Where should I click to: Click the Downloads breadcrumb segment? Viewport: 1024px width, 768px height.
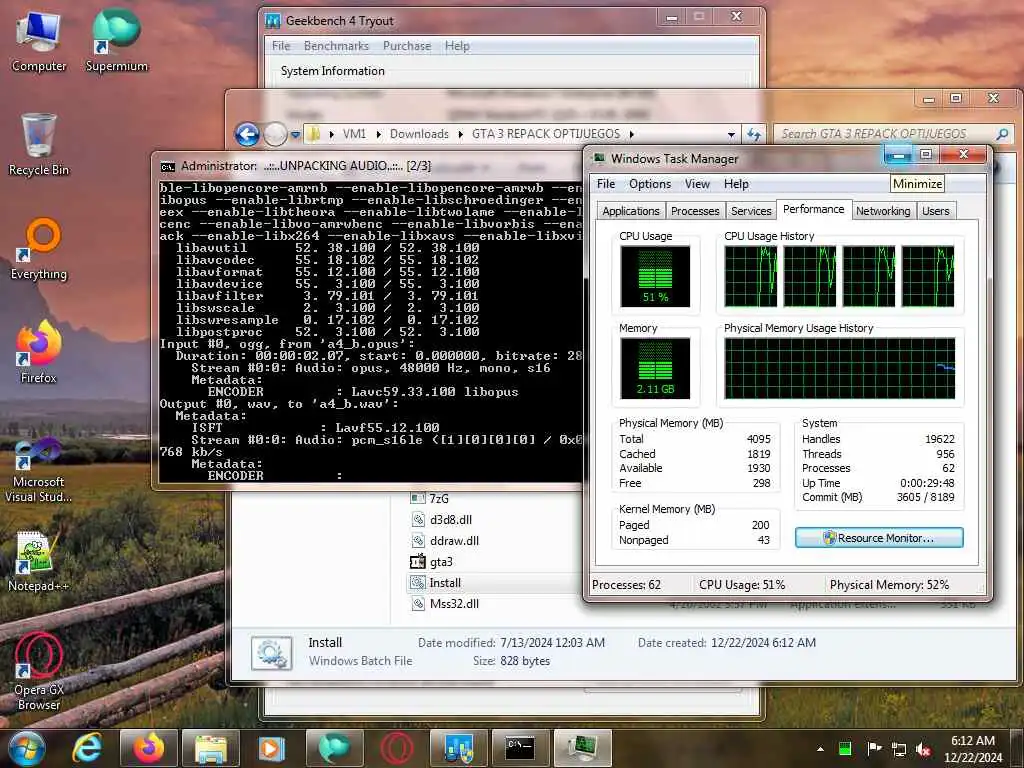point(419,134)
